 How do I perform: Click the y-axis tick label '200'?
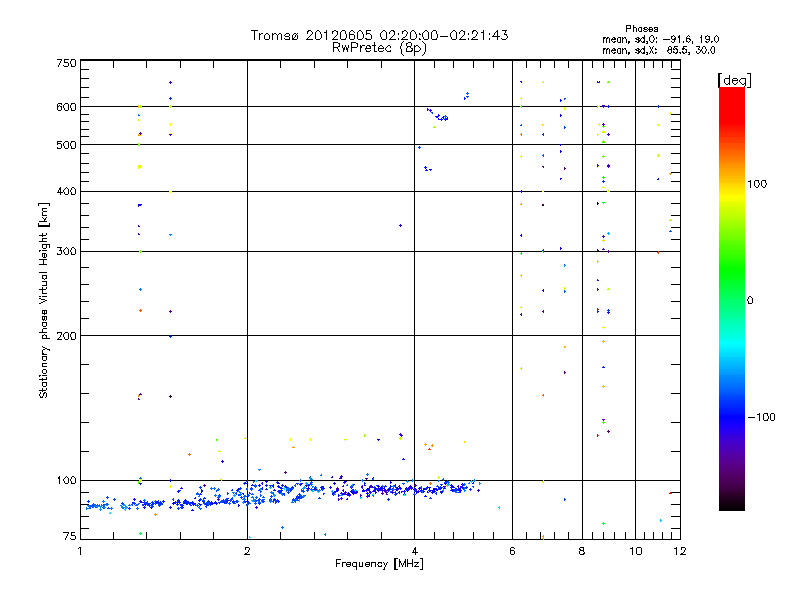pyautogui.click(x=66, y=336)
